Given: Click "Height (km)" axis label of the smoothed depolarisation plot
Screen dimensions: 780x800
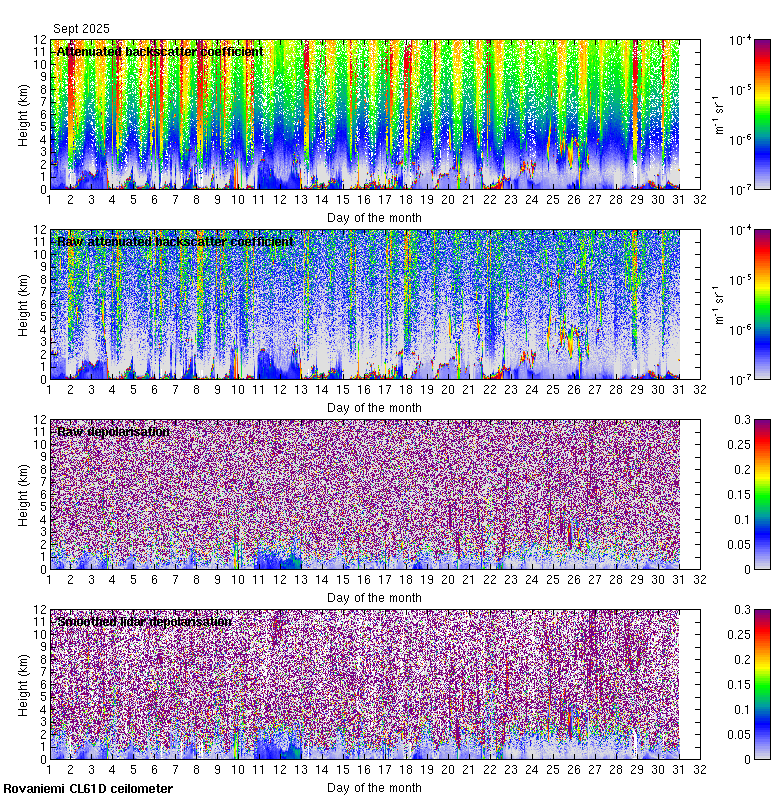Looking at the screenshot, I should [x=23, y=685].
